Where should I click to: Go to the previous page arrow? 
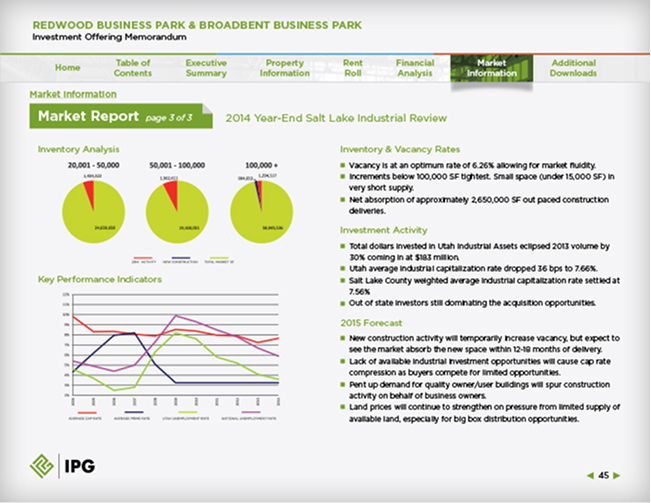pos(590,476)
